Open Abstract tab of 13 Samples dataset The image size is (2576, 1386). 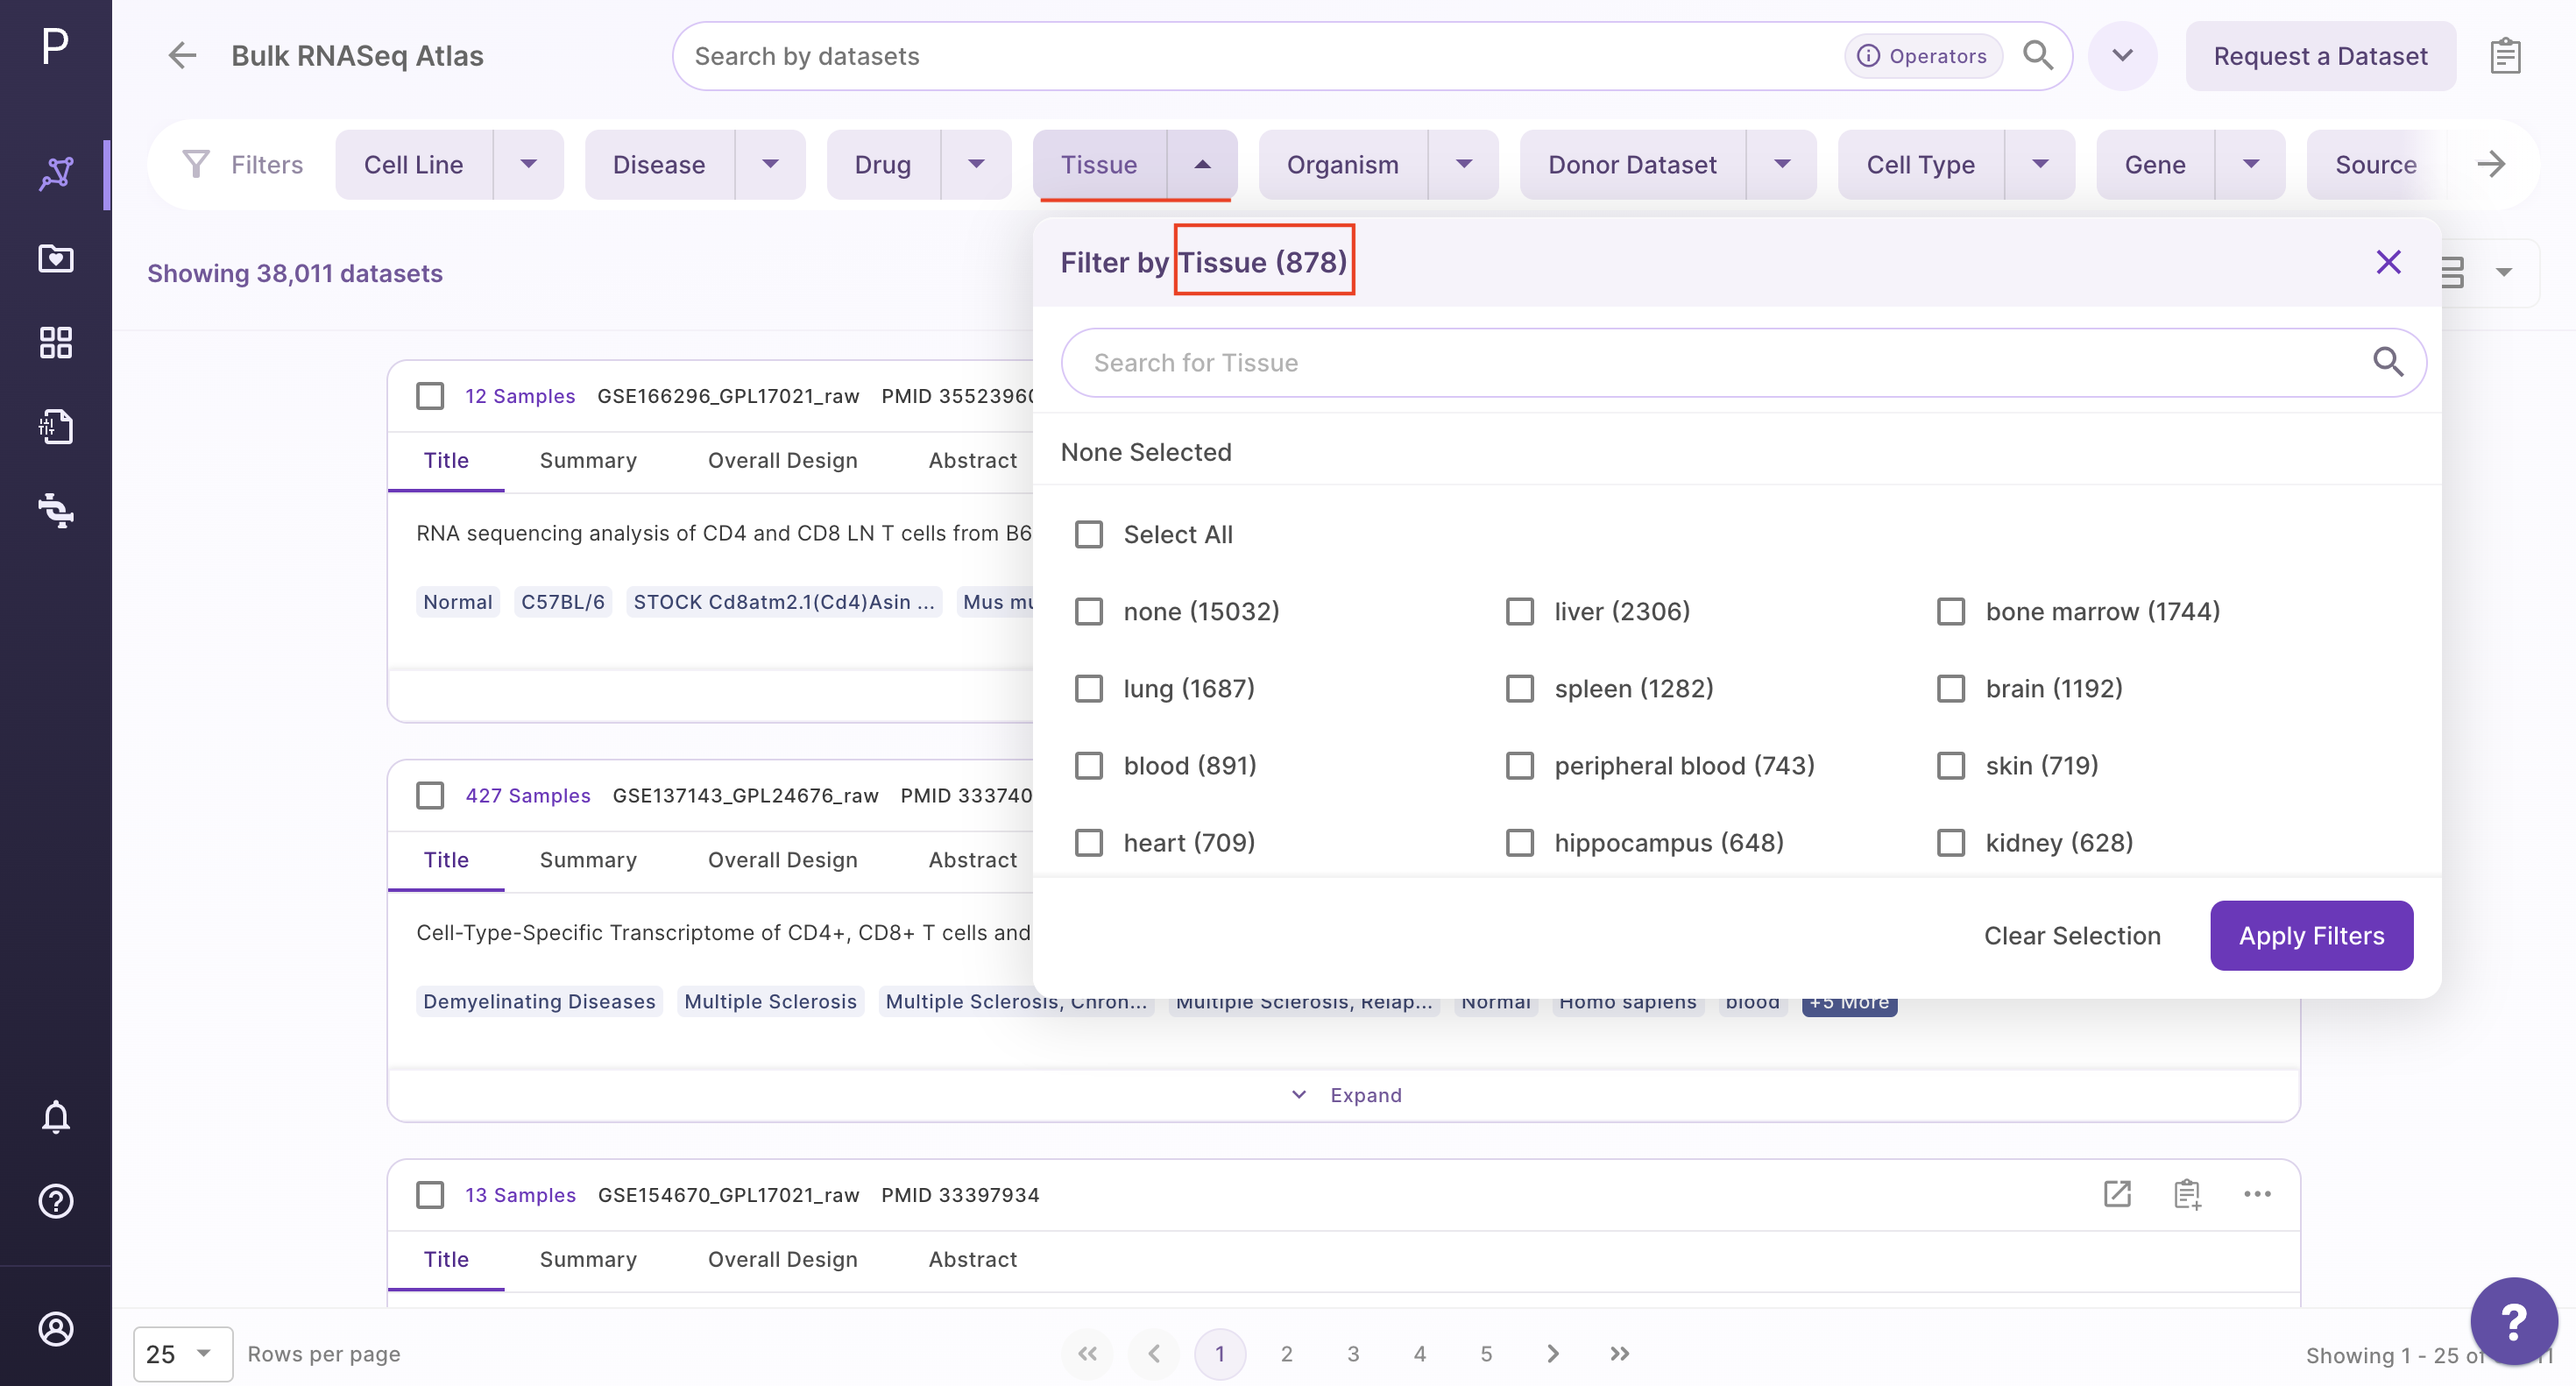973,1260
